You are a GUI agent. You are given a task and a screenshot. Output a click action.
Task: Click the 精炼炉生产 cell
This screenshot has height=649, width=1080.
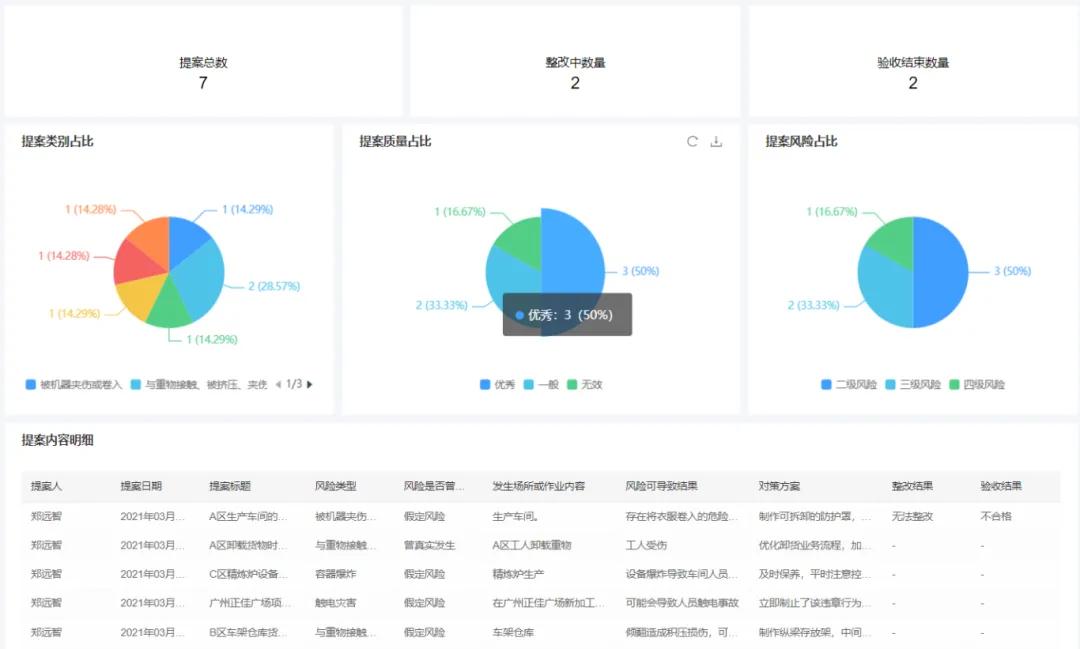518,574
